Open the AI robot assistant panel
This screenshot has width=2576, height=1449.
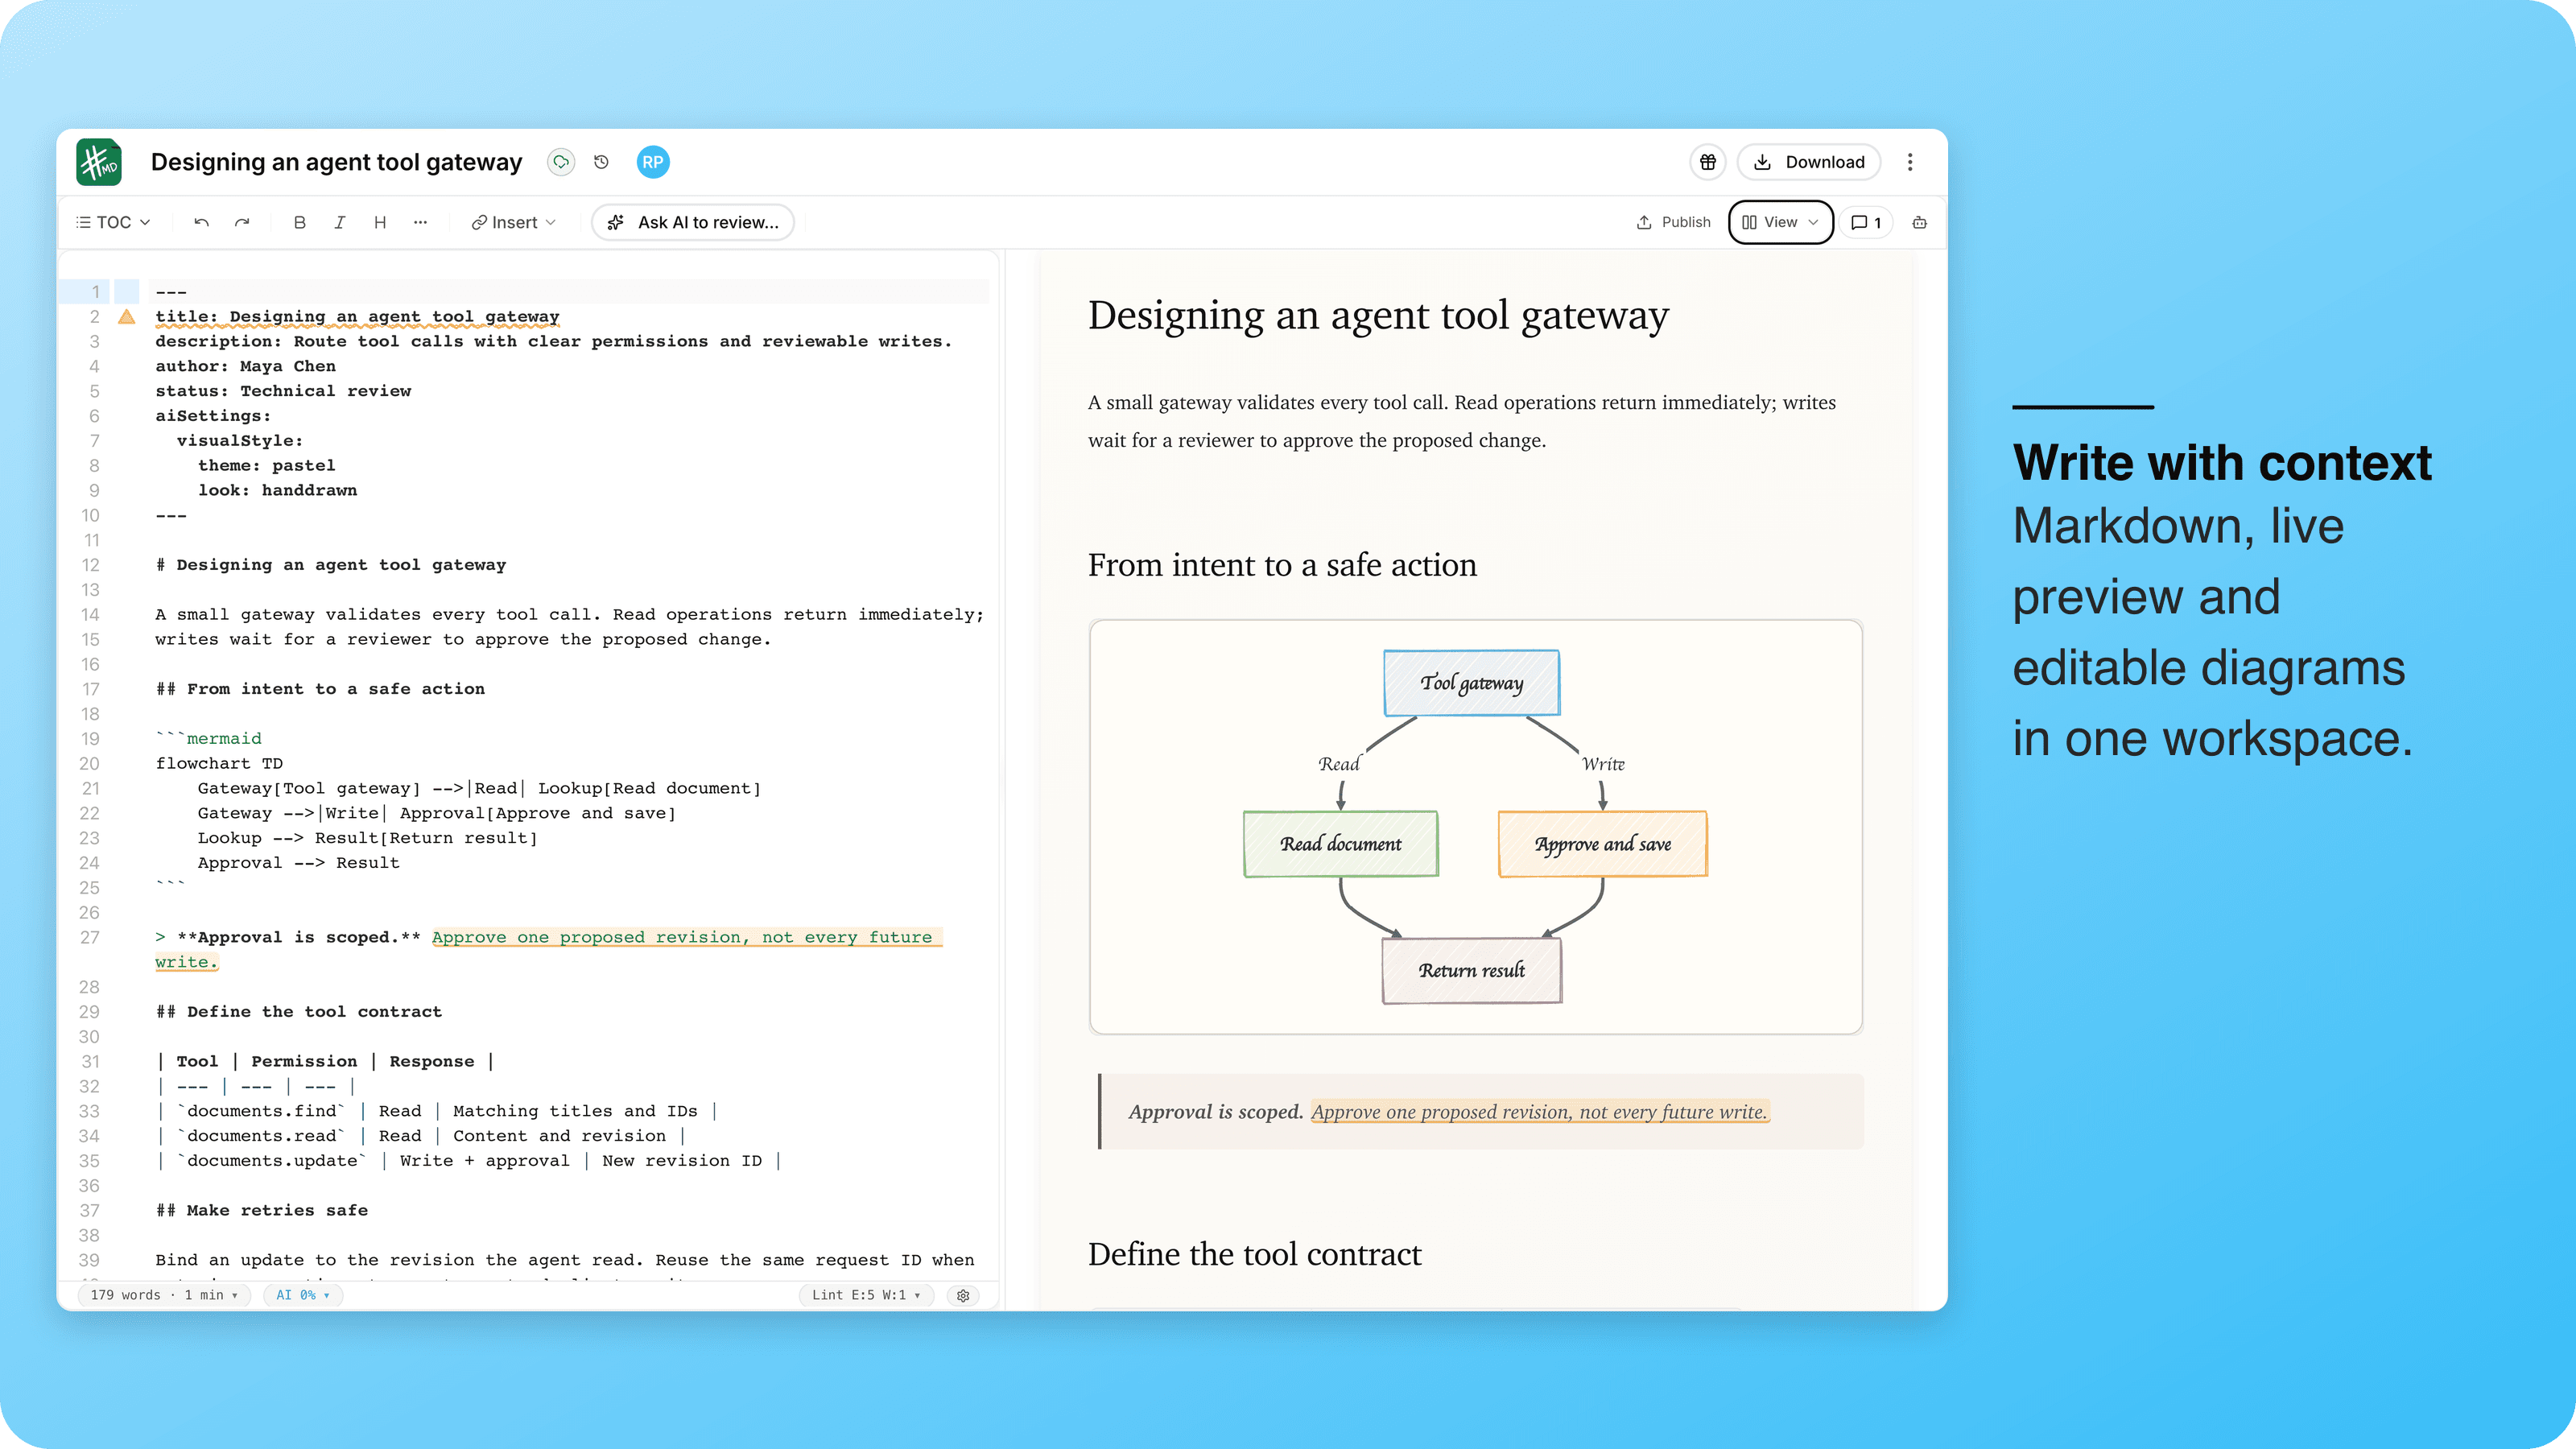tap(1919, 222)
